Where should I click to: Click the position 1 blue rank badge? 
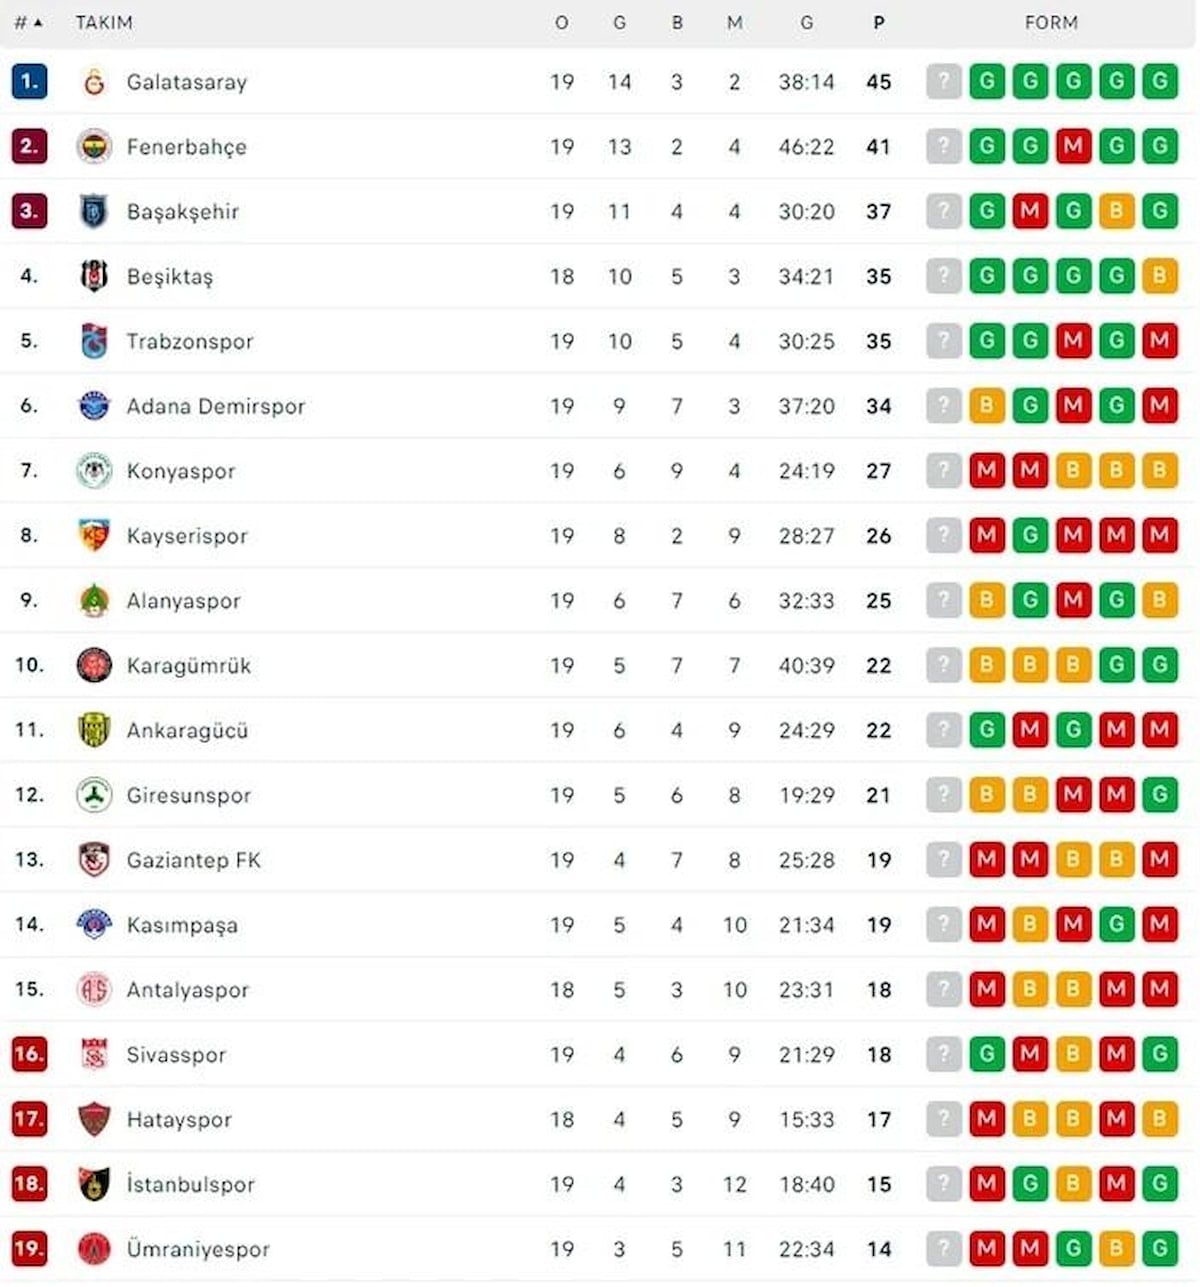(29, 82)
